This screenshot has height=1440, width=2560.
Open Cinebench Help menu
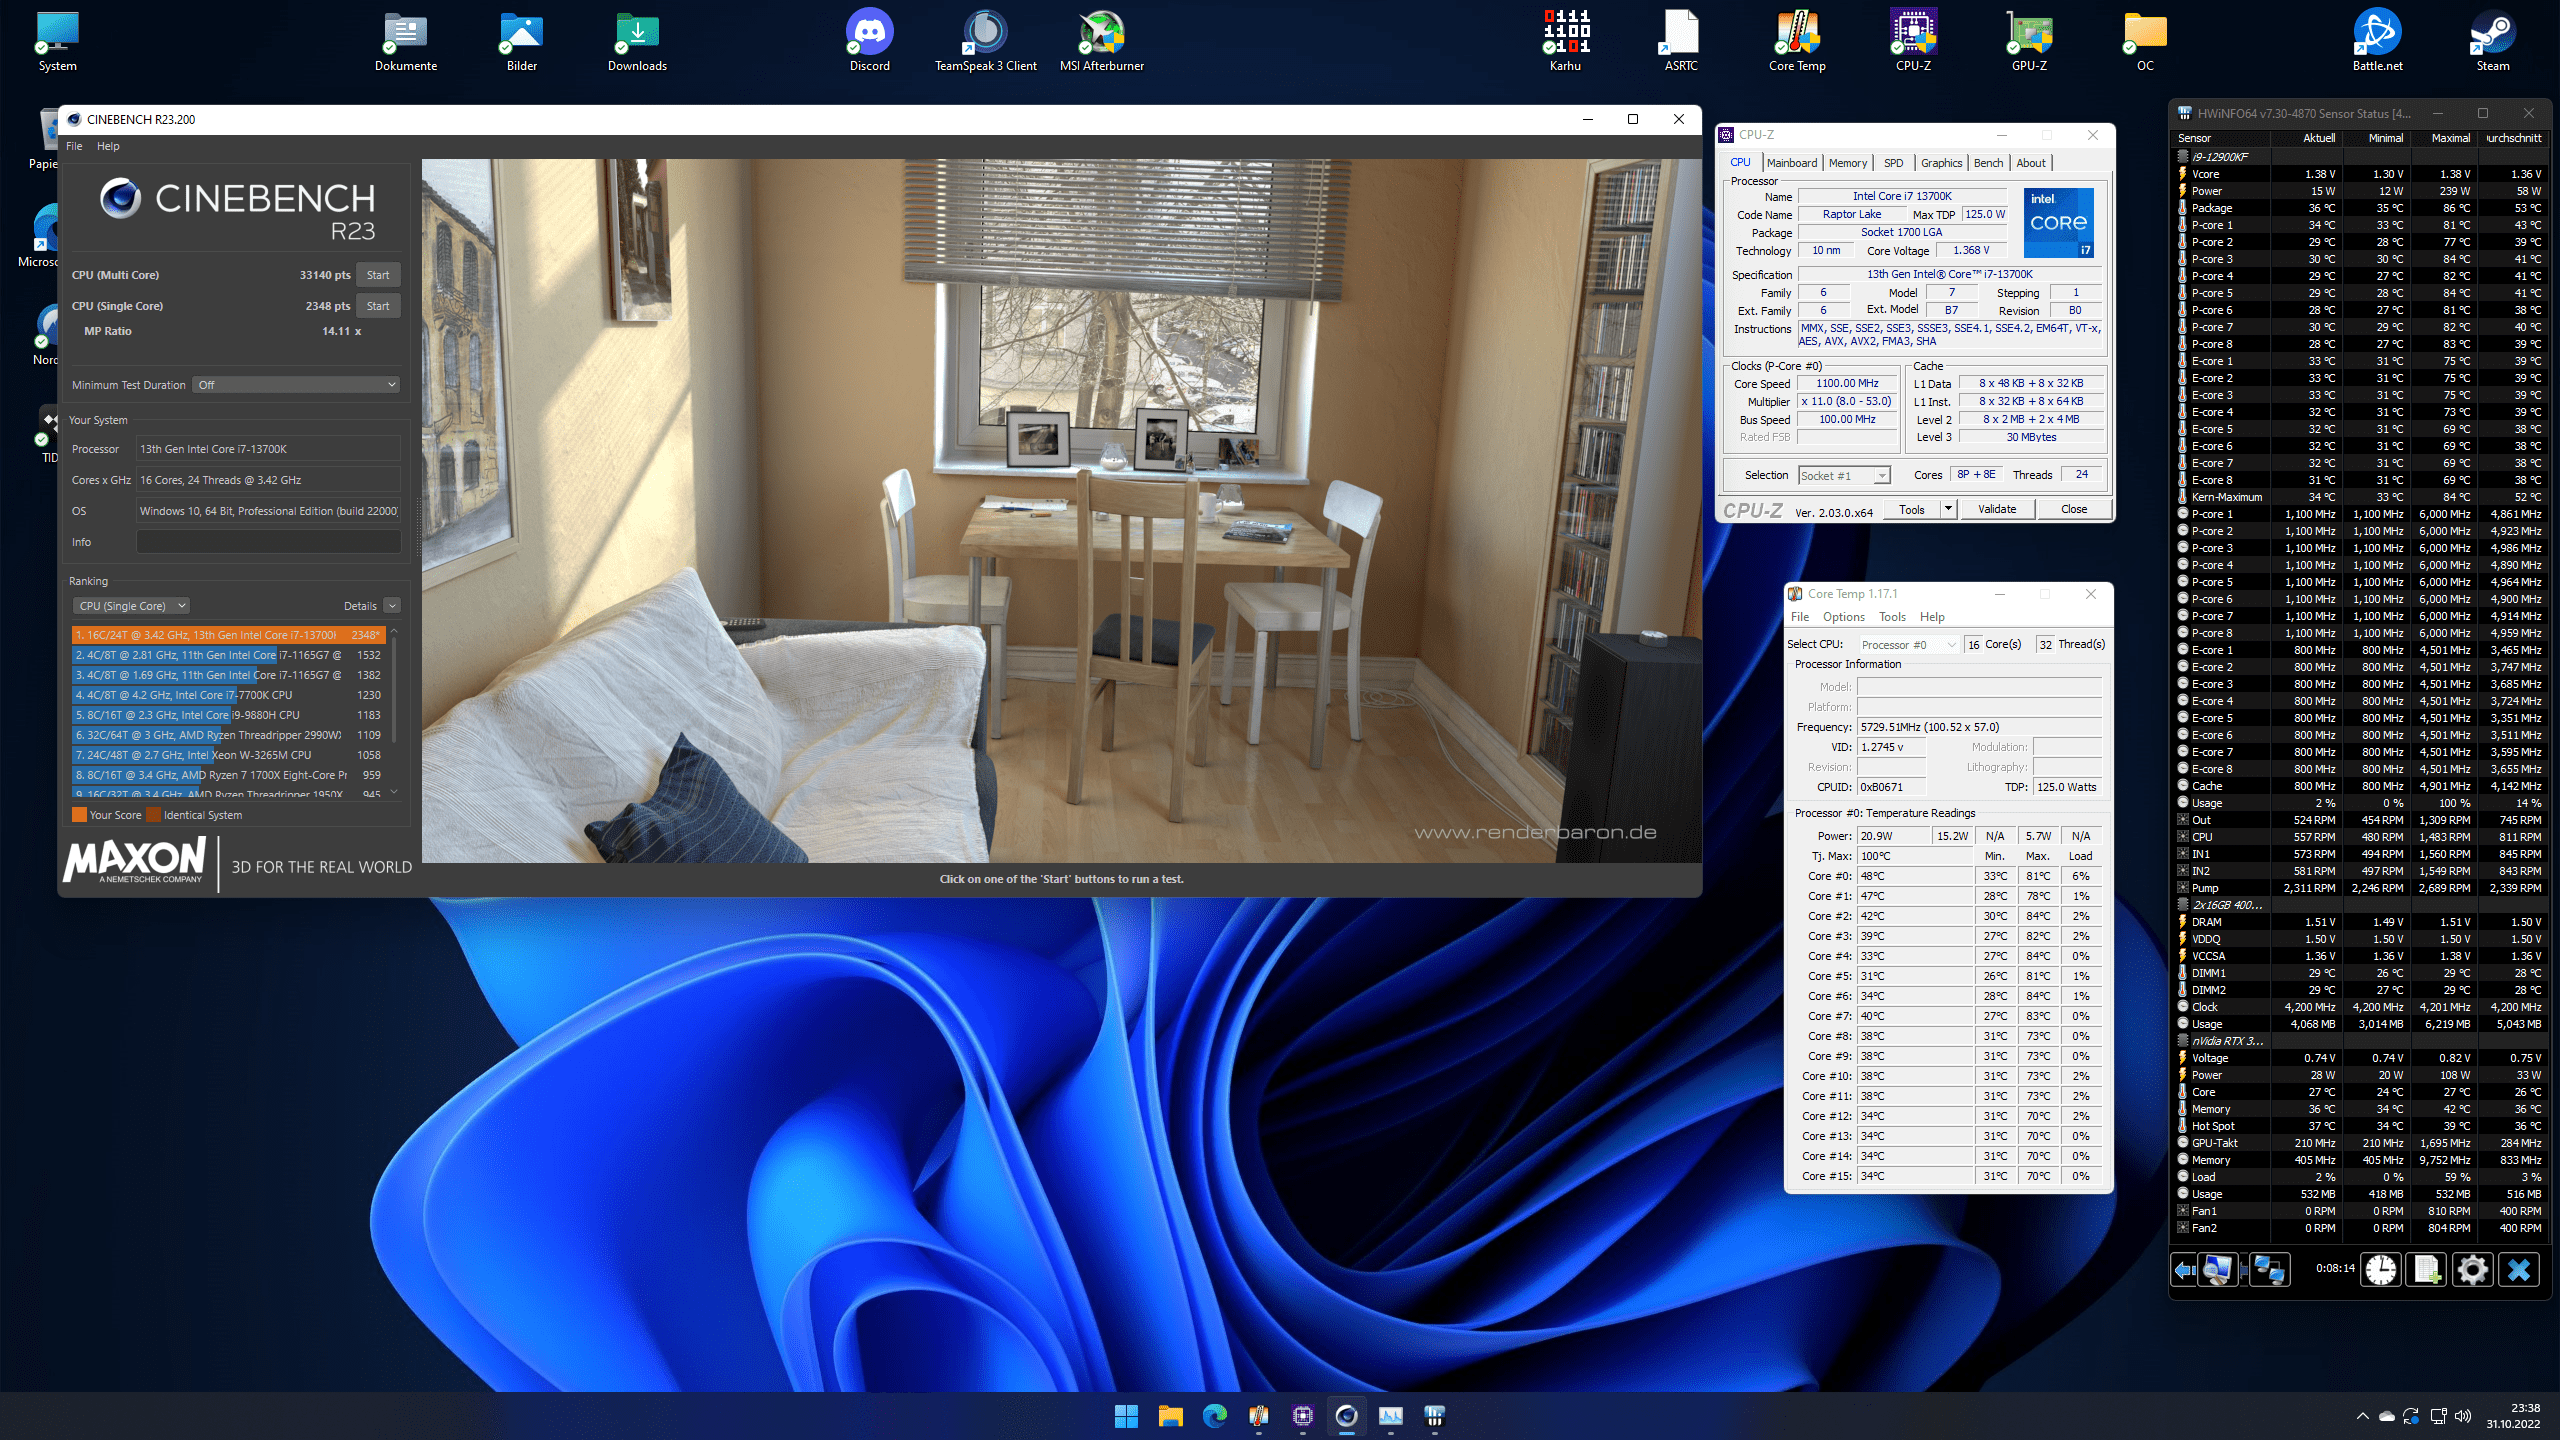coord(108,146)
